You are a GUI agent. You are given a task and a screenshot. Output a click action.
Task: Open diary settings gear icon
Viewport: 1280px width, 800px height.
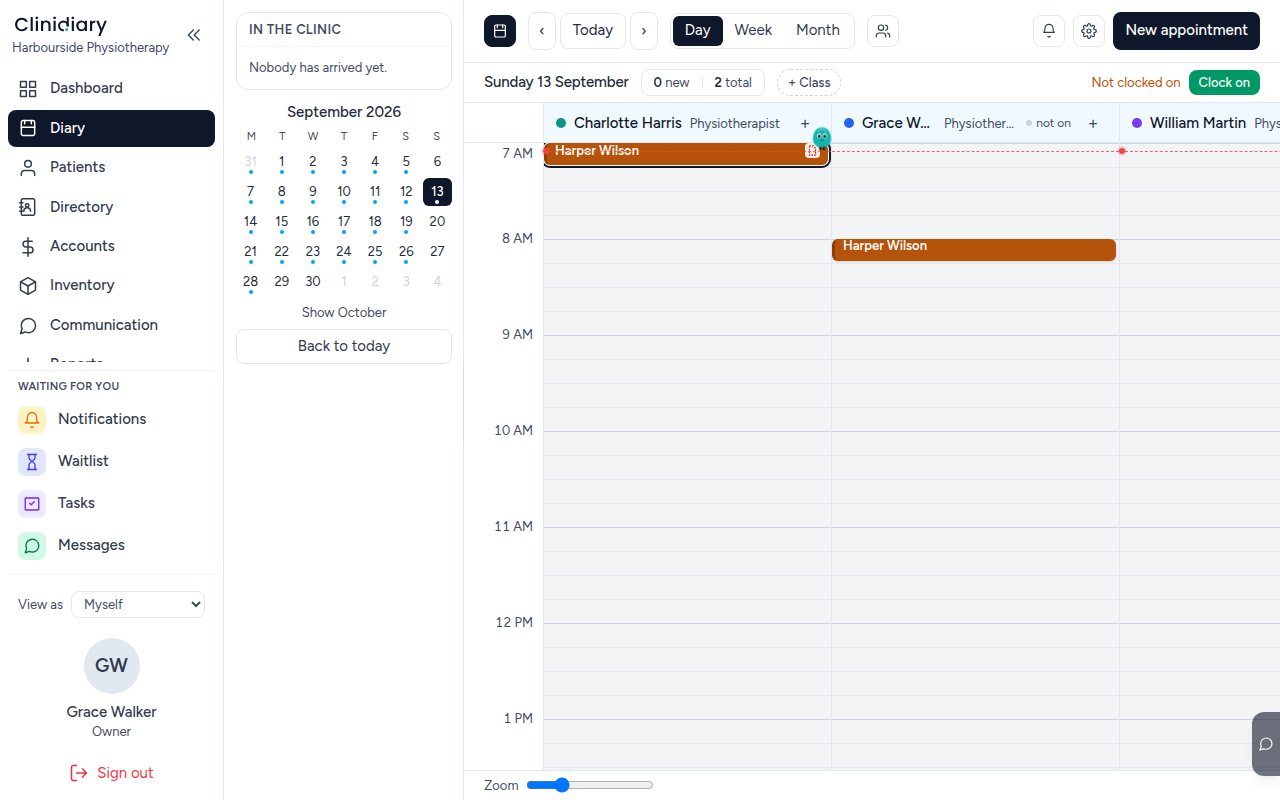click(1089, 31)
